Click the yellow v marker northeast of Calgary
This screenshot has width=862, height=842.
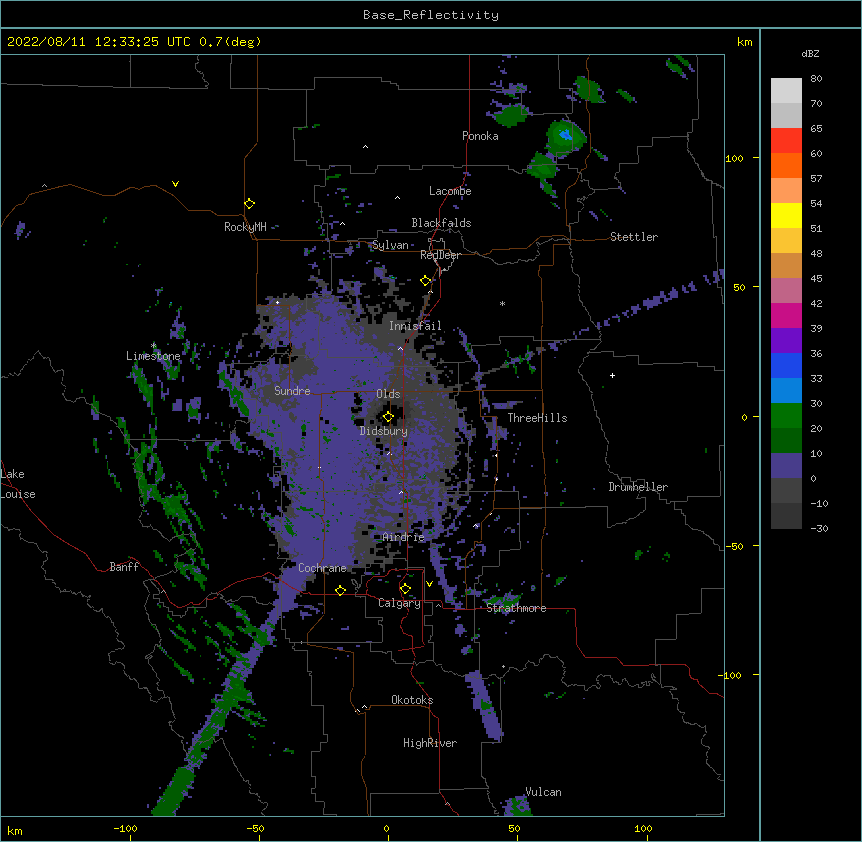pos(429,584)
